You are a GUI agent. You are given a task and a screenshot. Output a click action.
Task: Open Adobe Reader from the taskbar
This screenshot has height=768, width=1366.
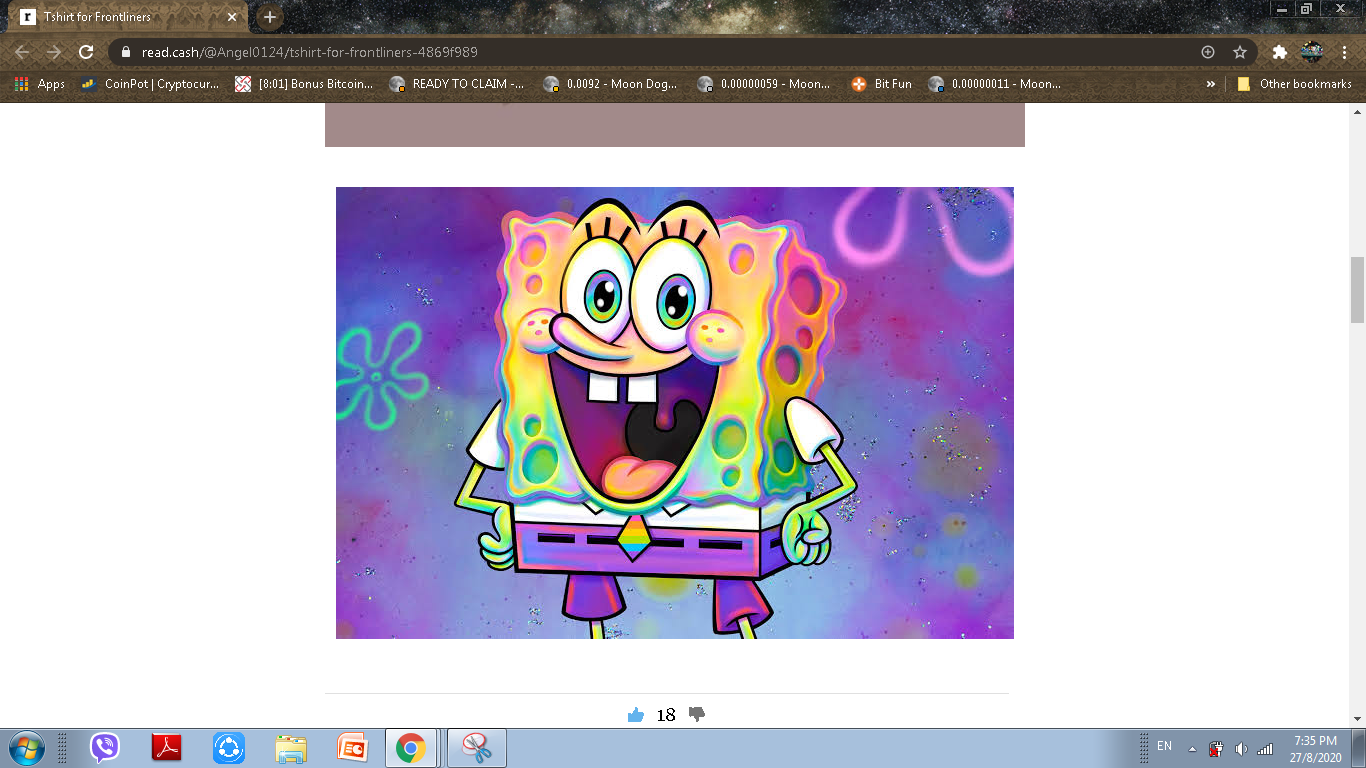tap(166, 748)
